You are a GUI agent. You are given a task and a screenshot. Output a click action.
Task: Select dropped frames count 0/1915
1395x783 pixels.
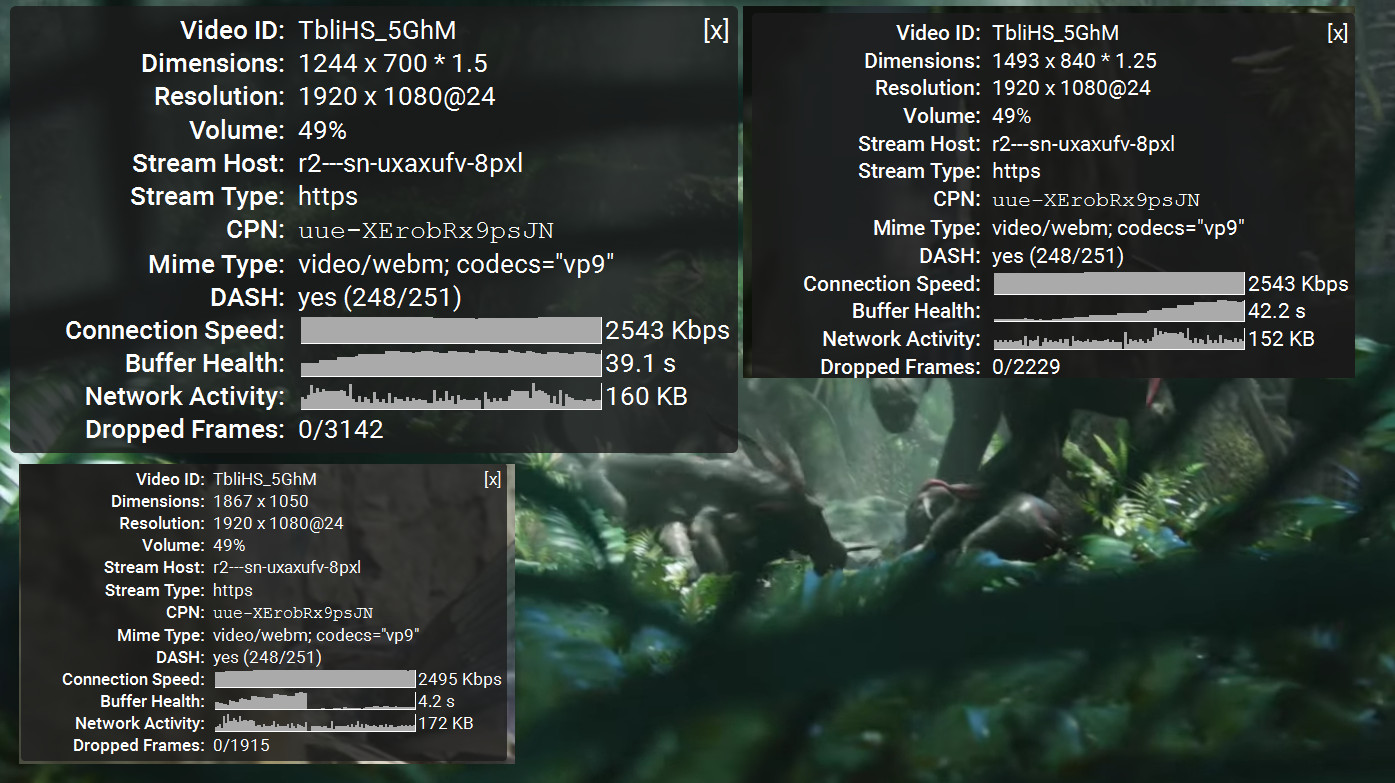(242, 745)
